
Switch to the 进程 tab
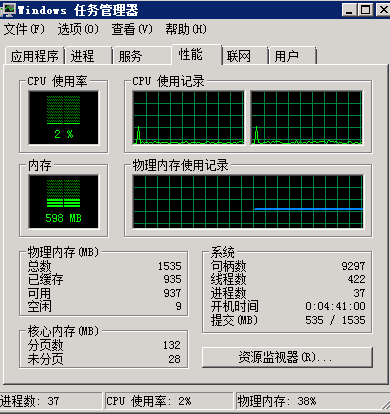pyautogui.click(x=88, y=56)
